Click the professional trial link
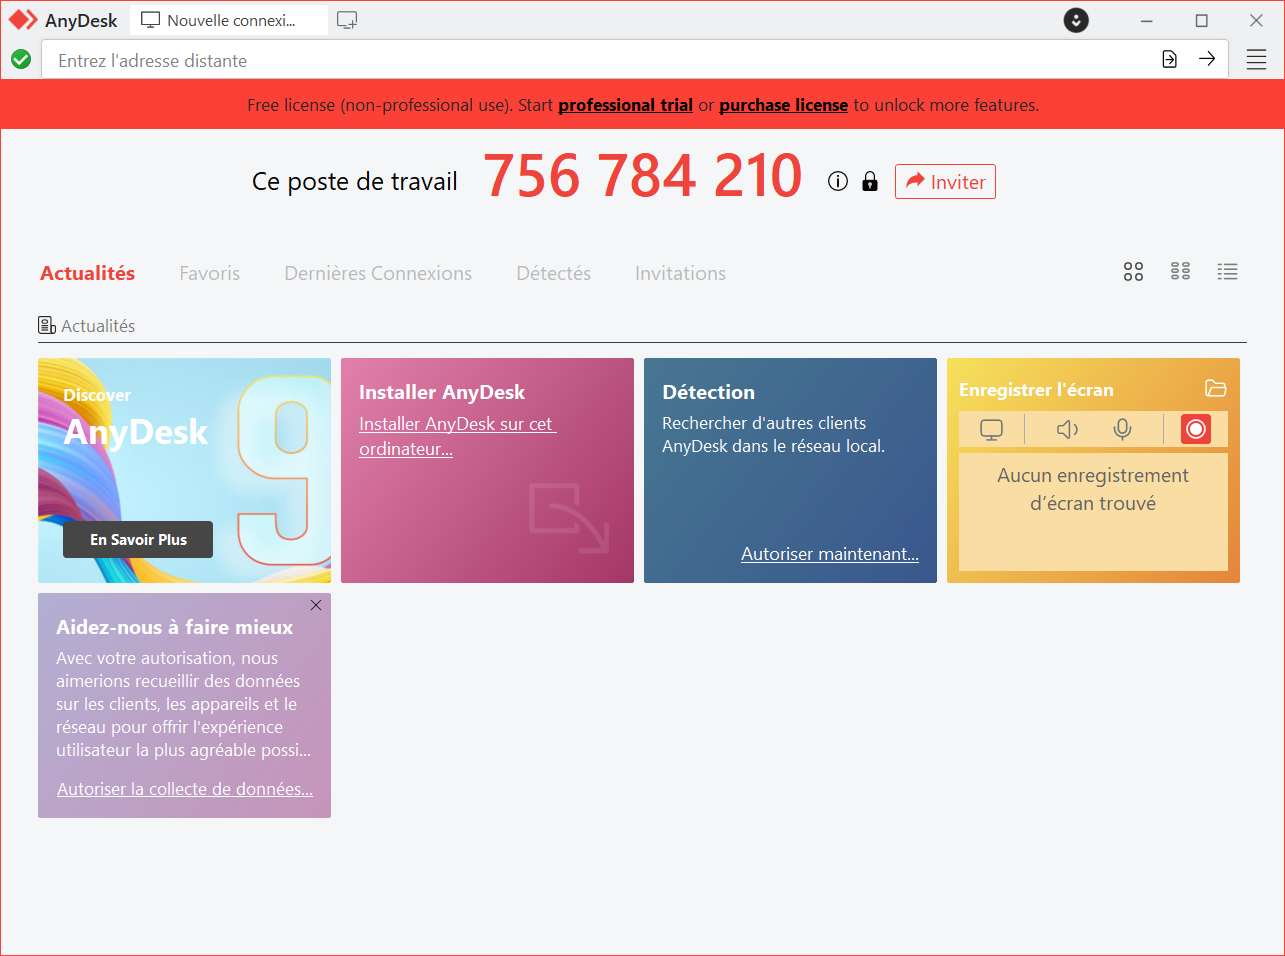 coord(626,105)
